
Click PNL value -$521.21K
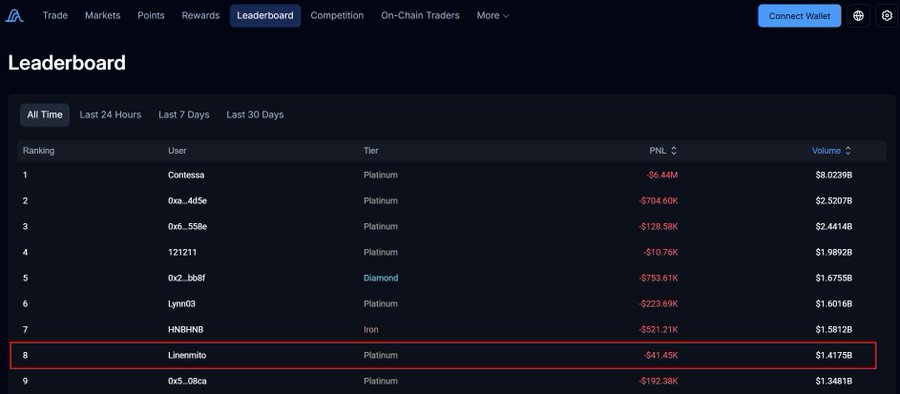click(x=658, y=330)
